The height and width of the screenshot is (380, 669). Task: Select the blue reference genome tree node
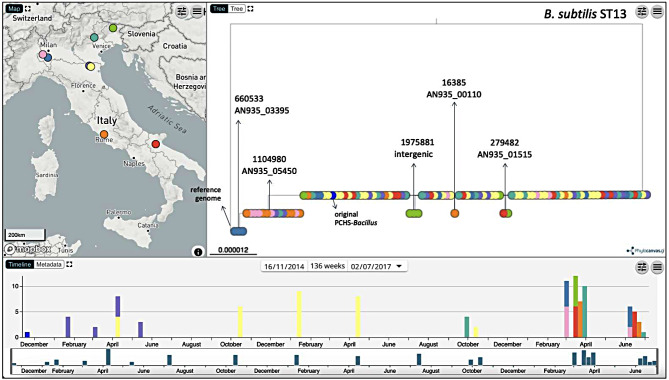tap(239, 231)
